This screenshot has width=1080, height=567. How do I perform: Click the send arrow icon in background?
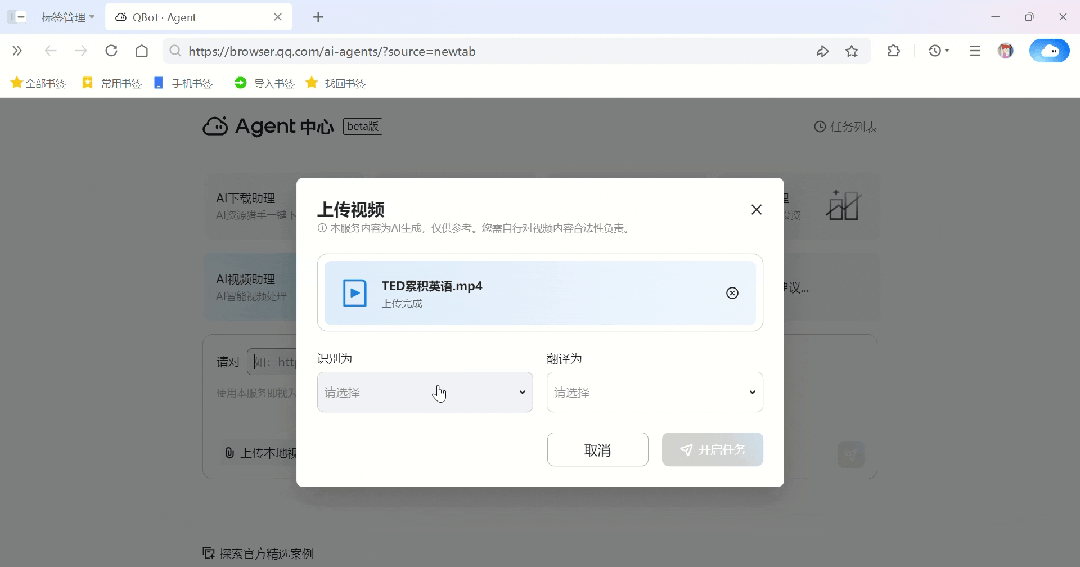851,455
